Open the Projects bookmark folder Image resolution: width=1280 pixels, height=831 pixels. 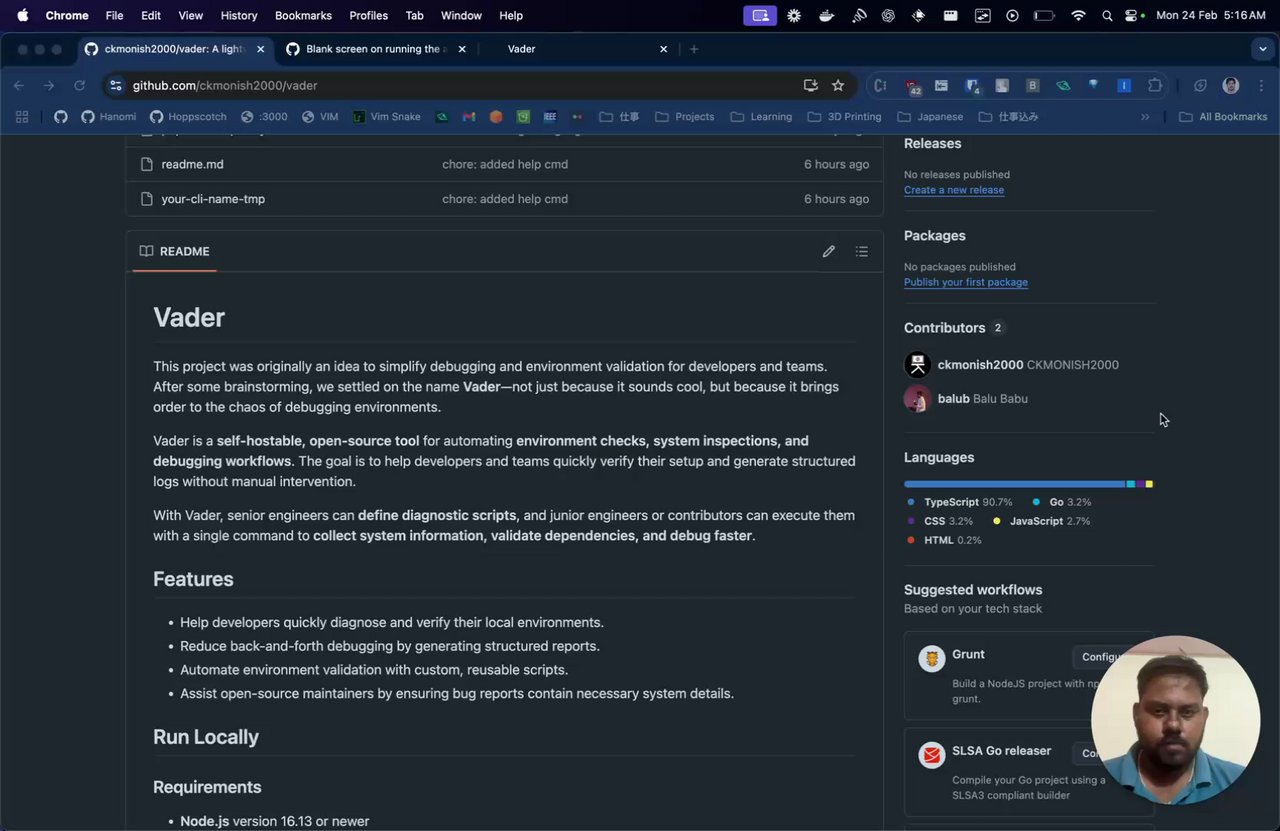pyautogui.click(x=685, y=117)
